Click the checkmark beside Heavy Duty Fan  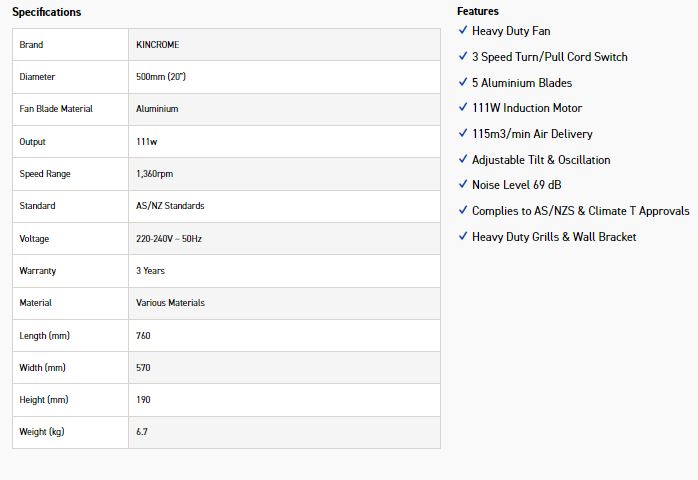463,31
